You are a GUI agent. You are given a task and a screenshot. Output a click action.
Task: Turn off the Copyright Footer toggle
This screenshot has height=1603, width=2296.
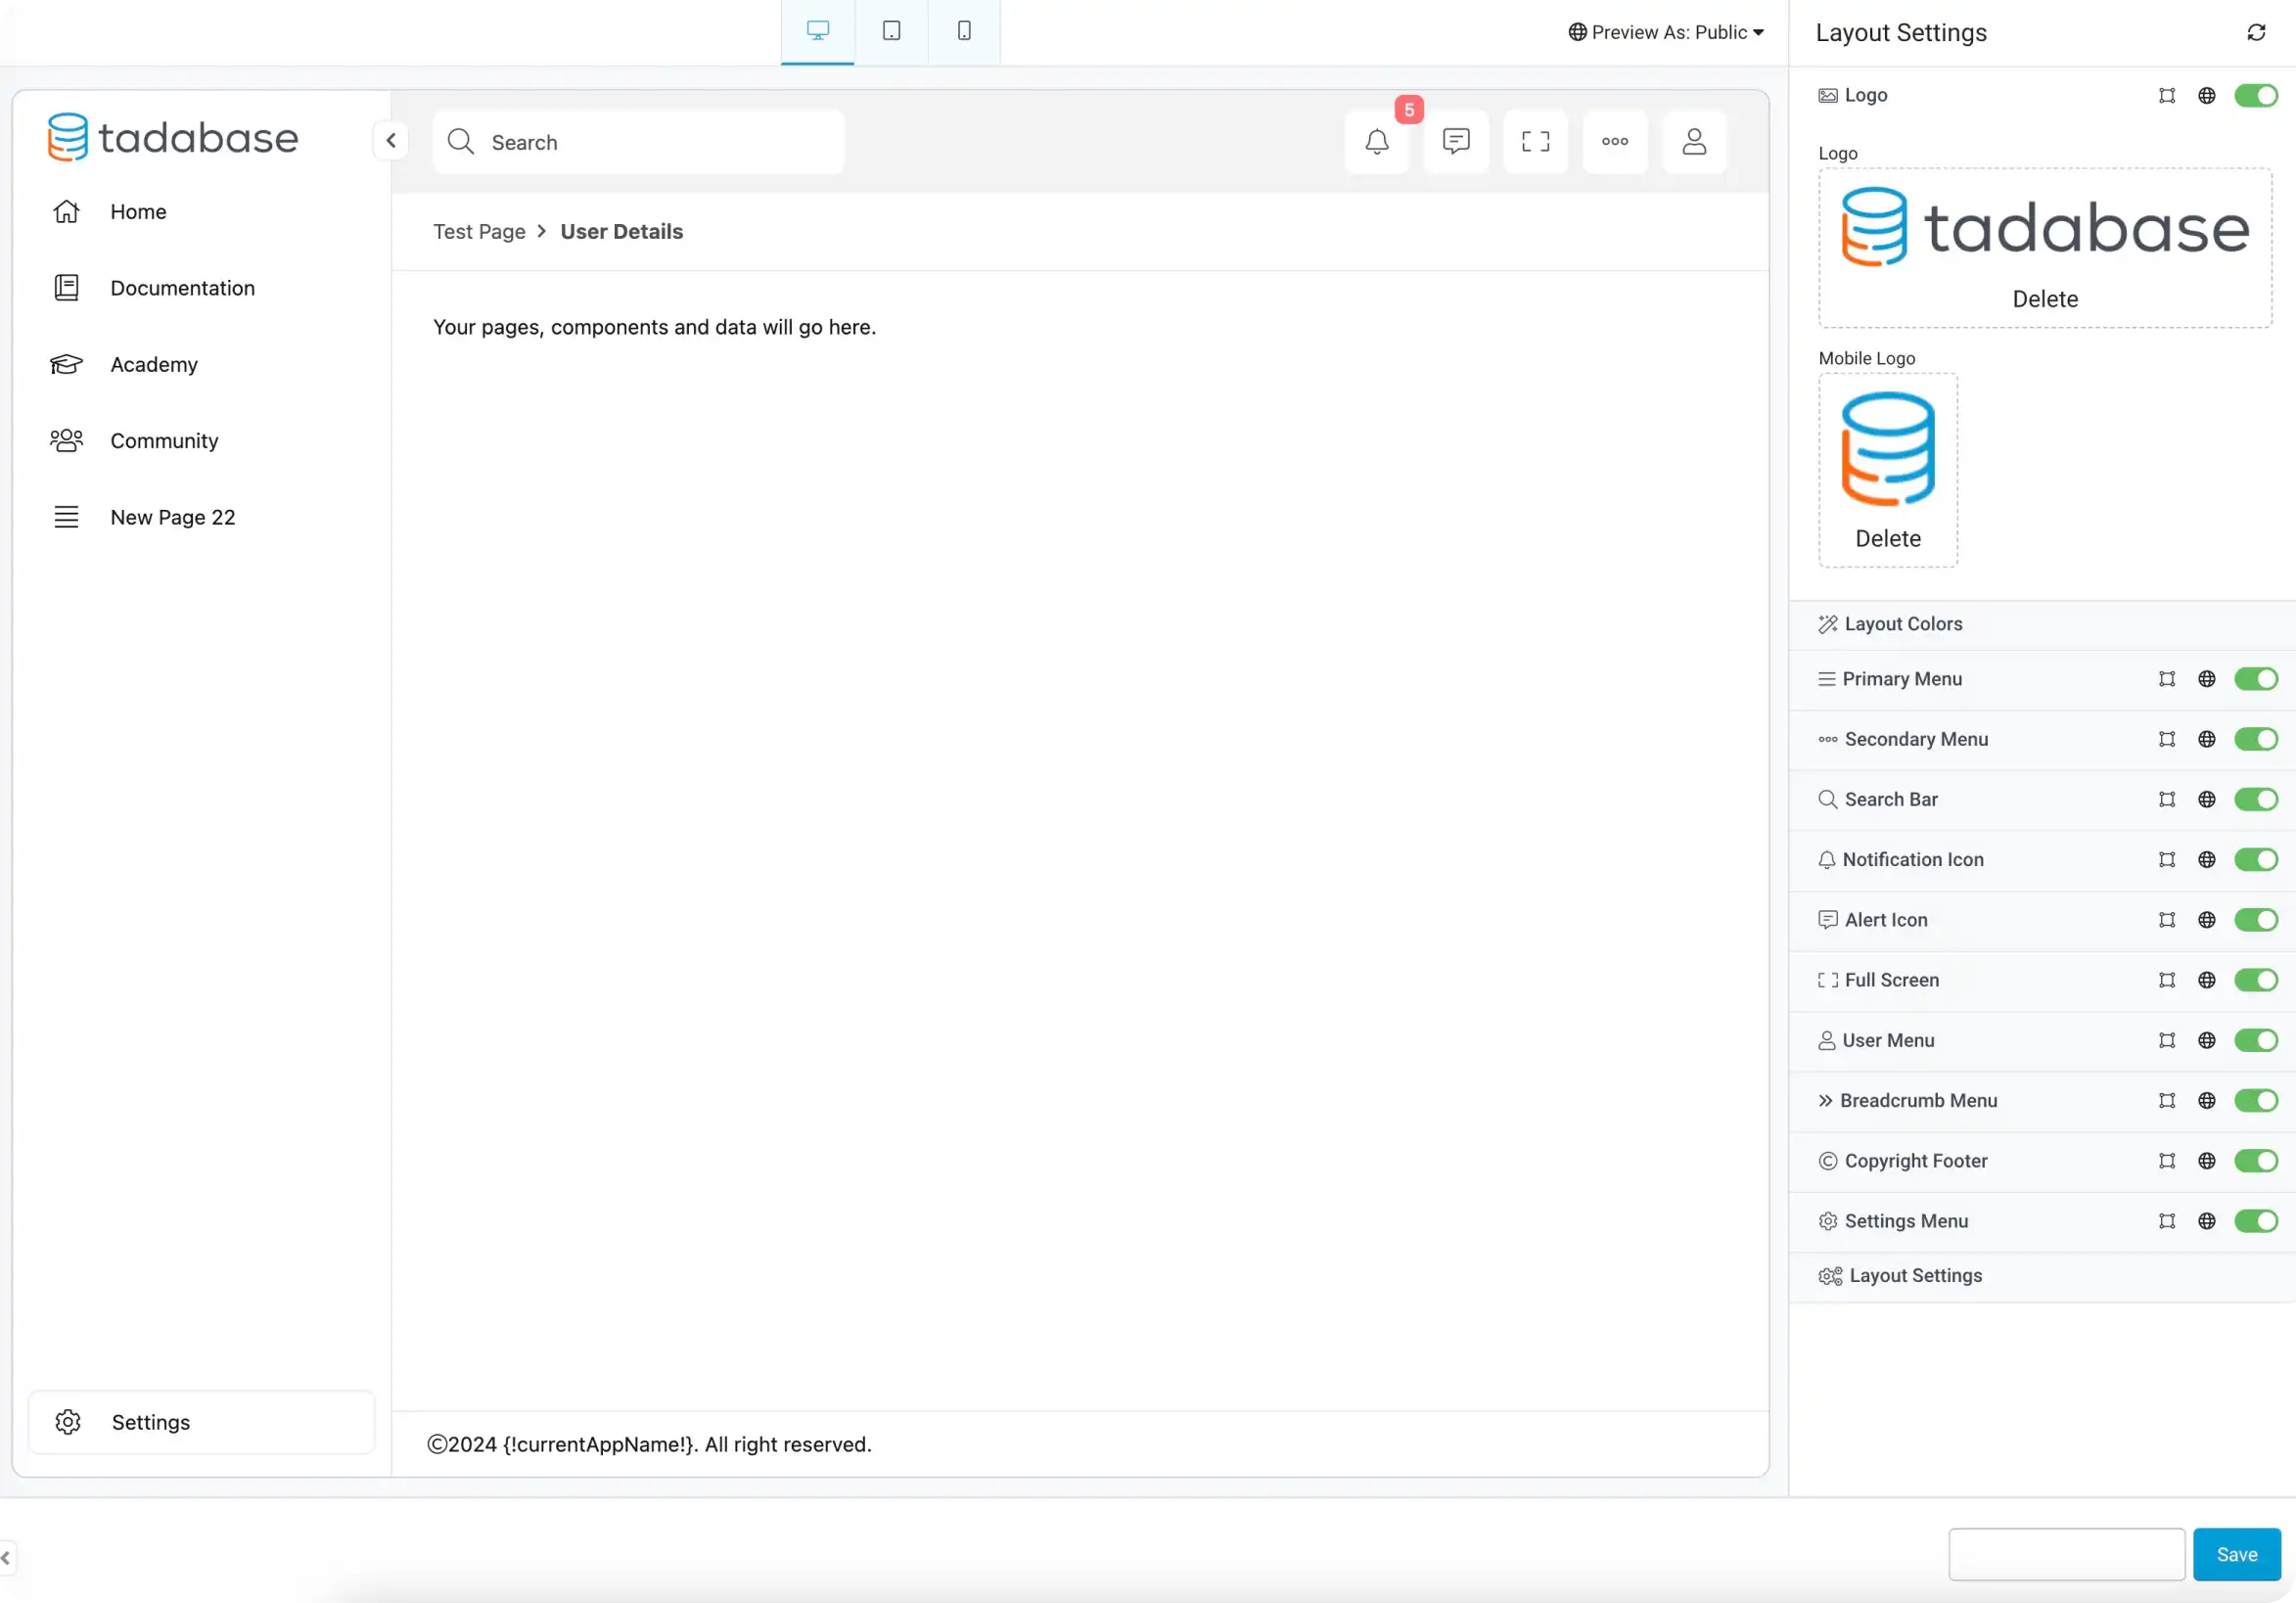[2255, 1160]
